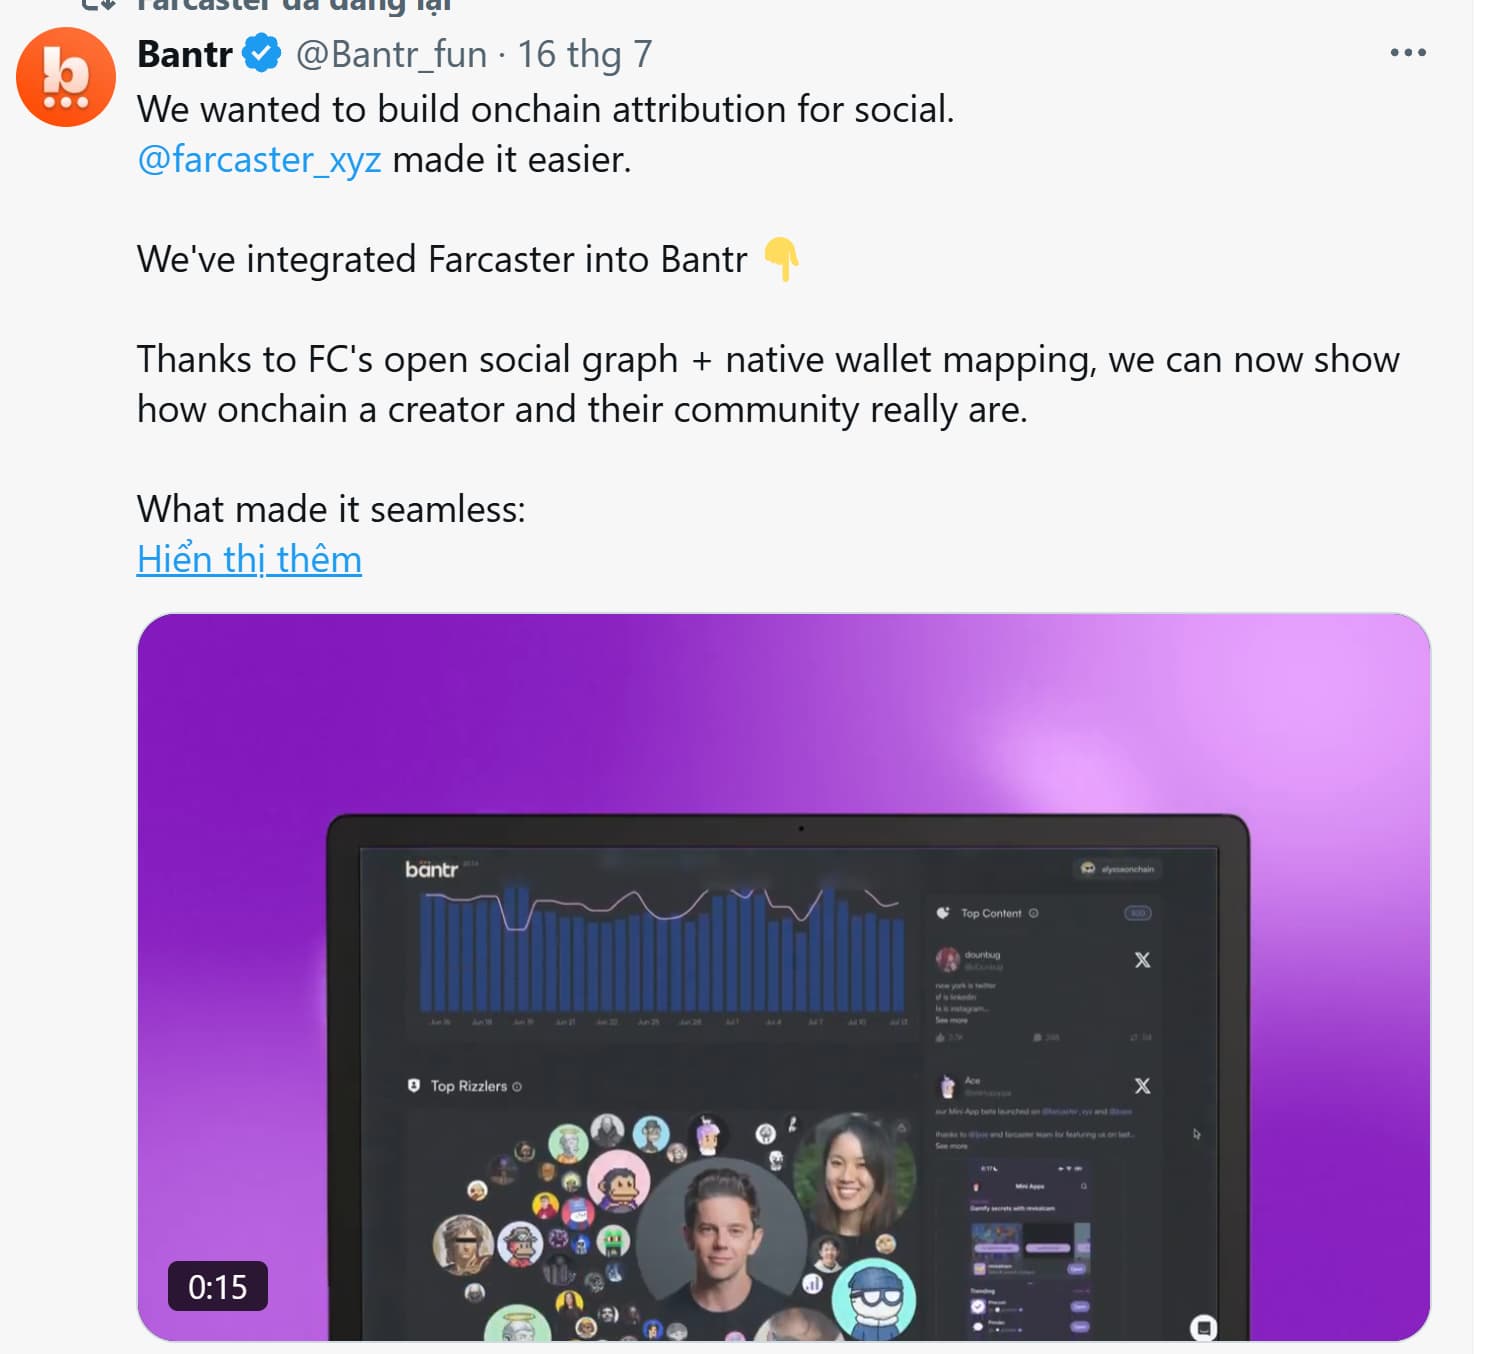Click the blue verified badge next to Bantr
Viewport: 1497px width, 1354px height.
(261, 54)
